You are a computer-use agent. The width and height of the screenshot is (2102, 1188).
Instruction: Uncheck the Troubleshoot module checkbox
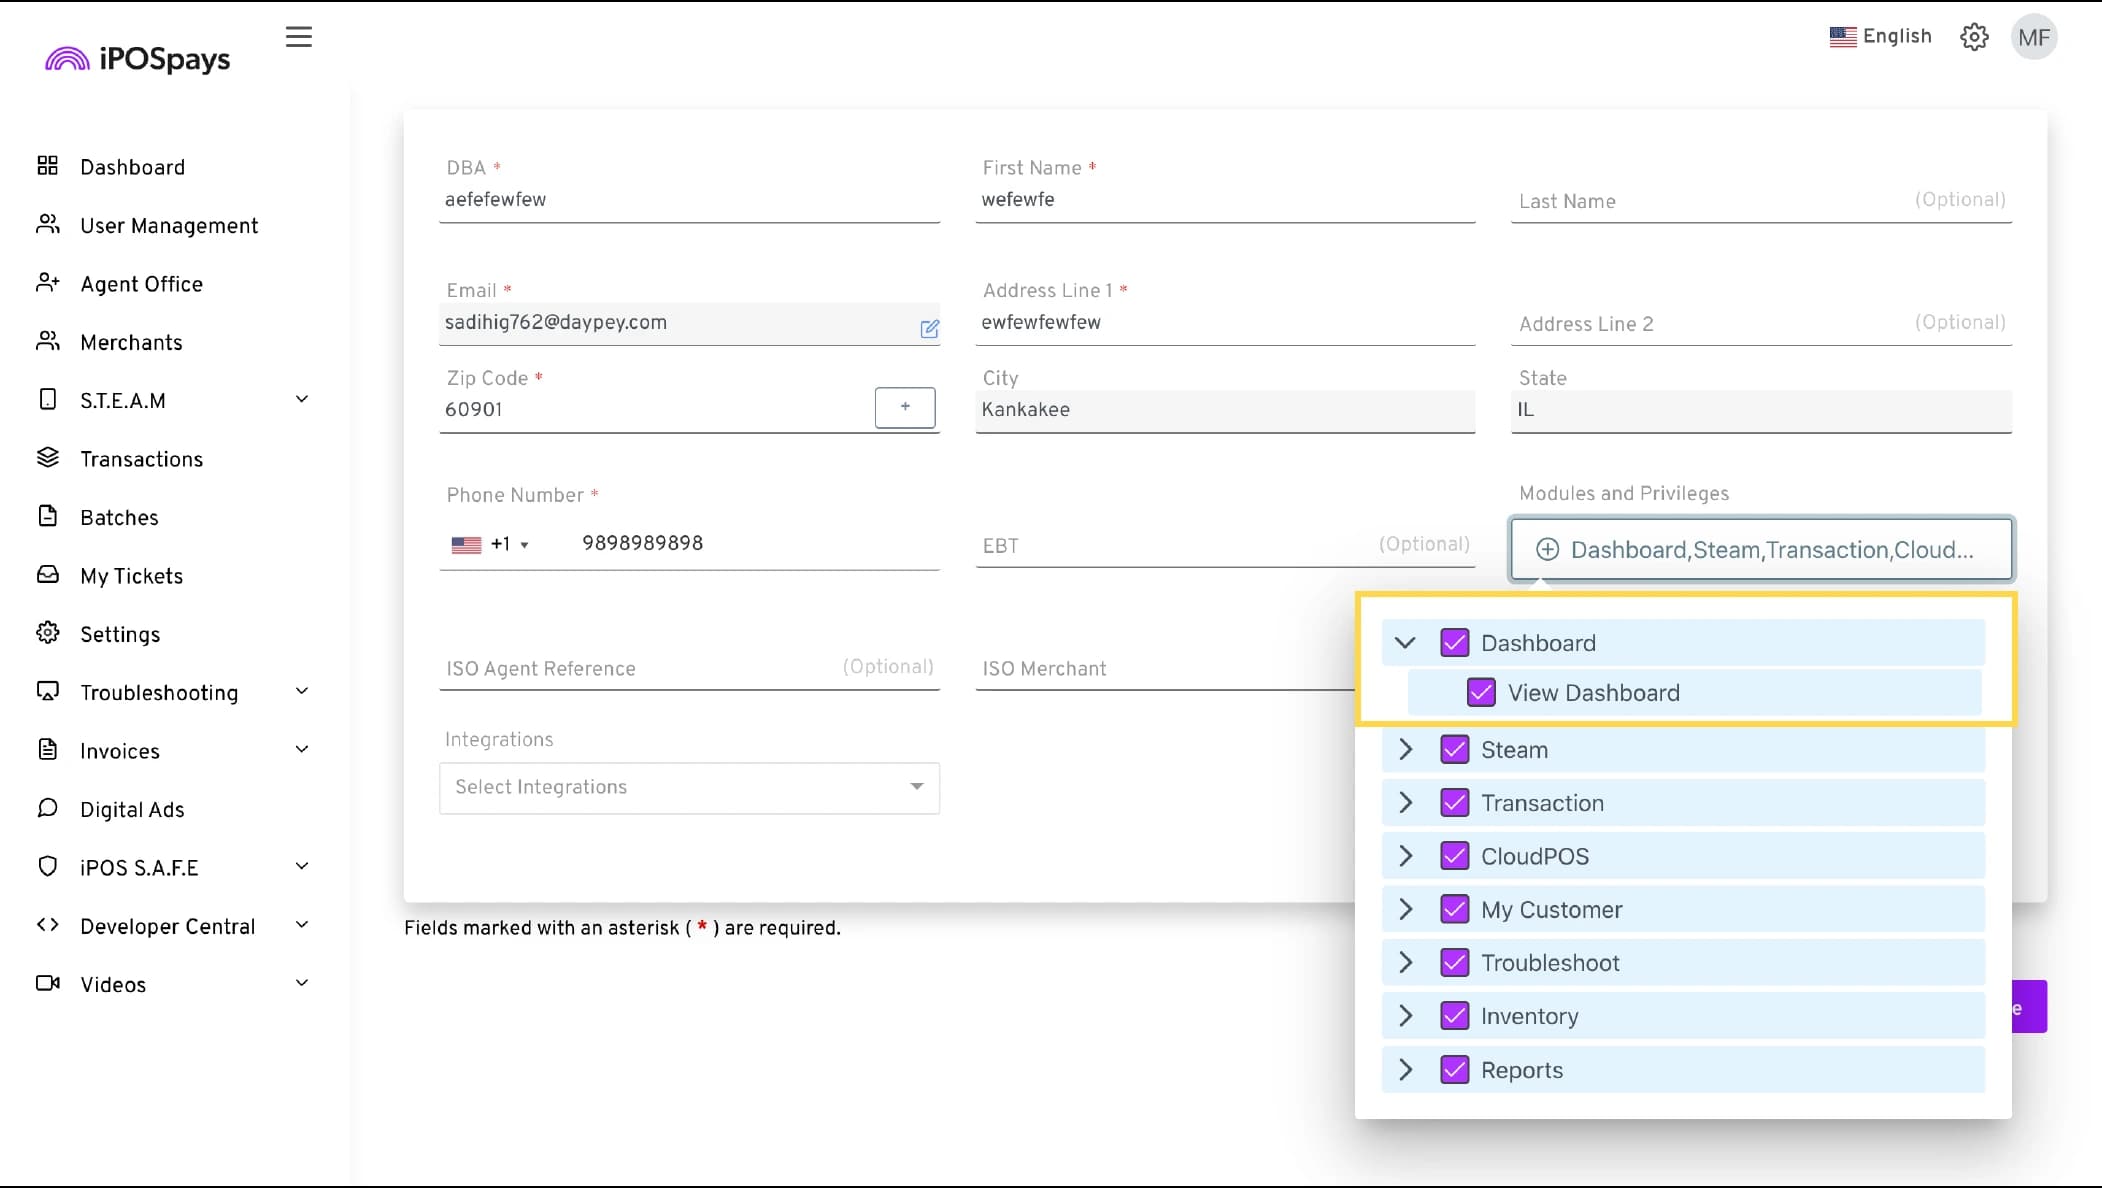click(x=1454, y=963)
